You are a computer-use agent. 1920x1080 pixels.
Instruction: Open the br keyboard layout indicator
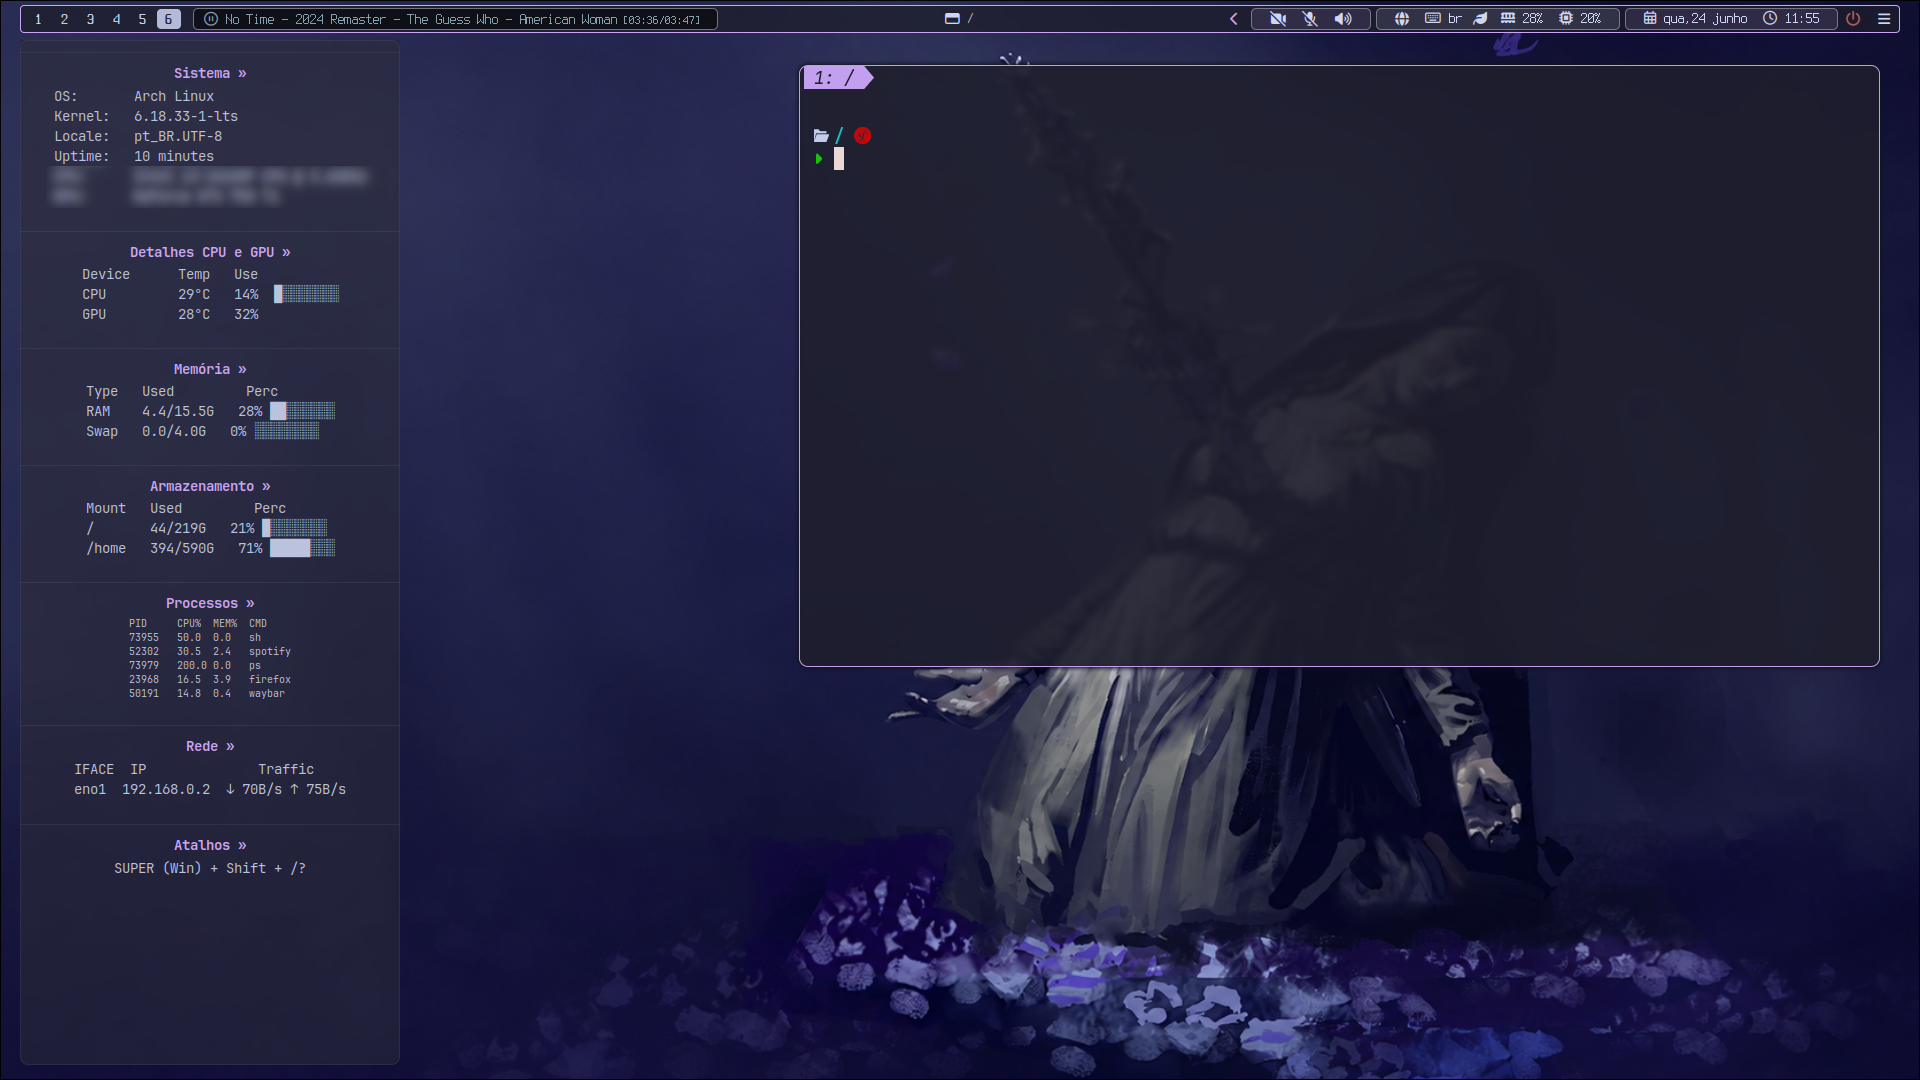pyautogui.click(x=1443, y=19)
